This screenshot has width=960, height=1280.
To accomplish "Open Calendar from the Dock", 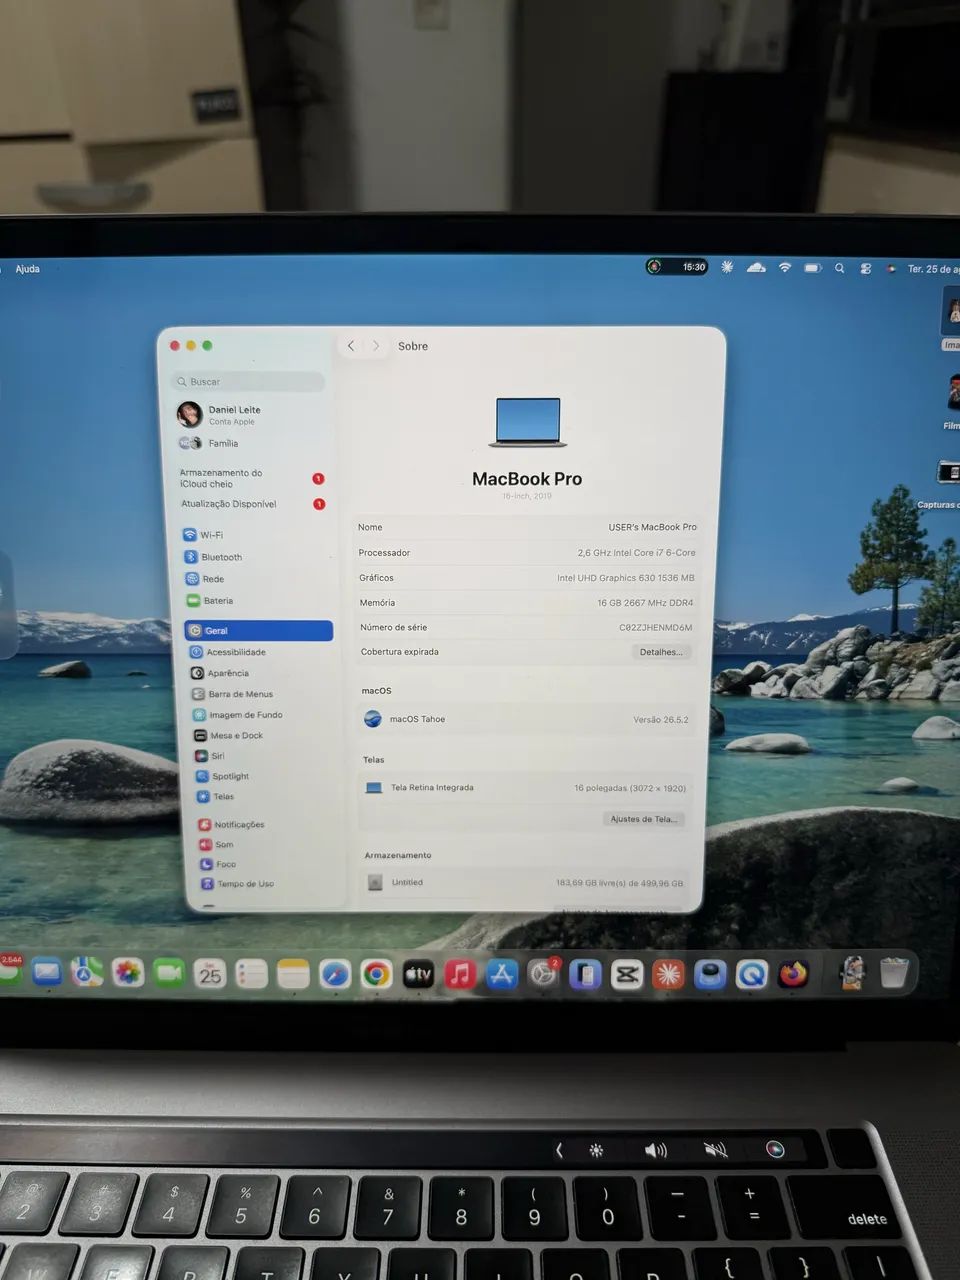I will click(x=210, y=973).
